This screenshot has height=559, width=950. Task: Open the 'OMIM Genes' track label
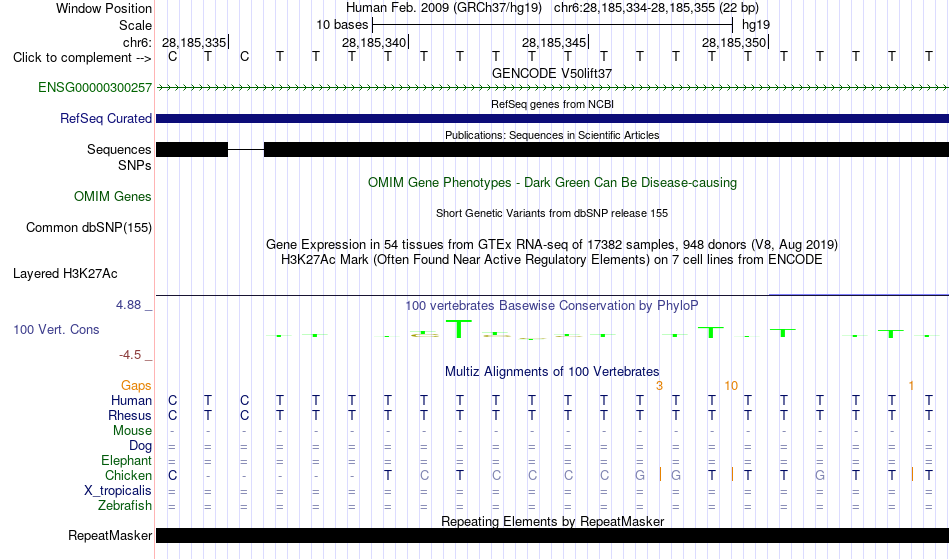click(113, 197)
